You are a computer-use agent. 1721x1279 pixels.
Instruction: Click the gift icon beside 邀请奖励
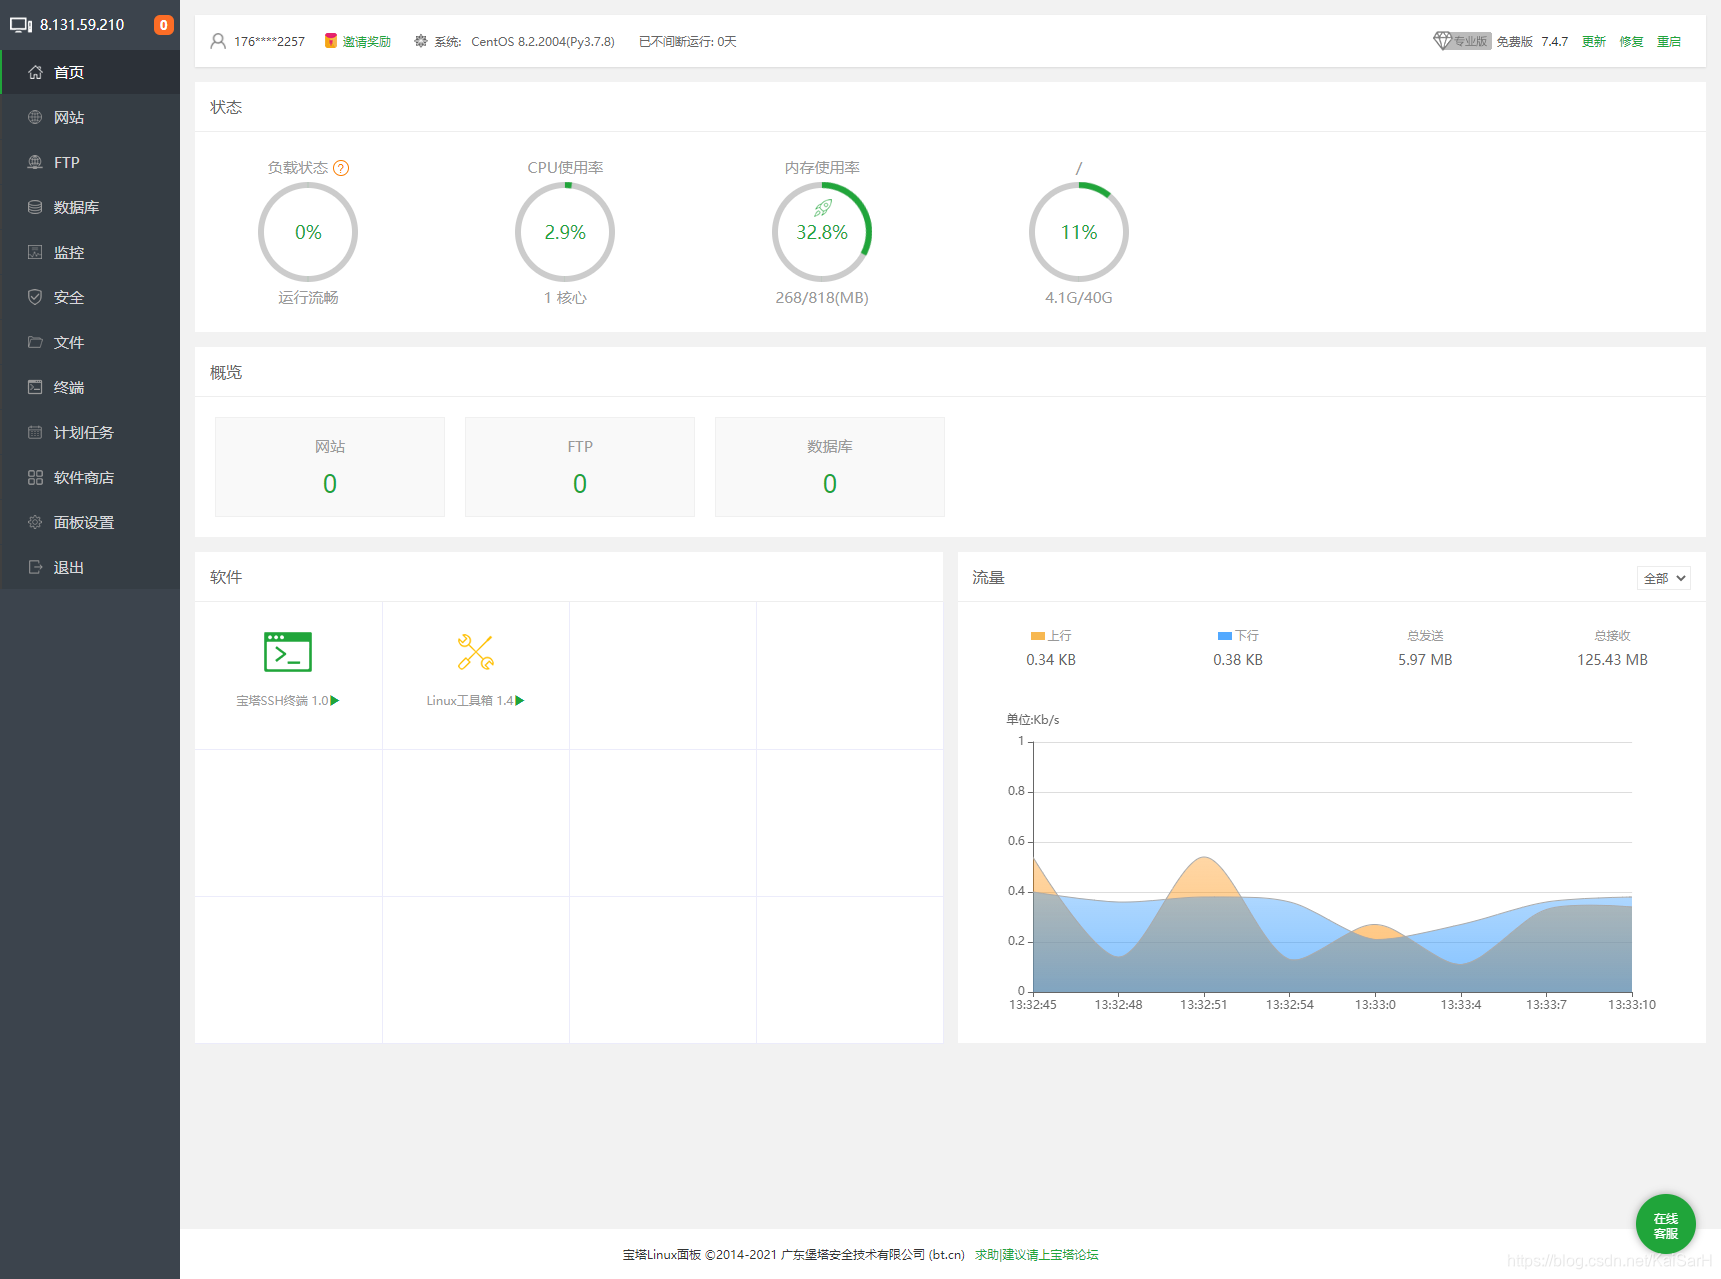330,41
